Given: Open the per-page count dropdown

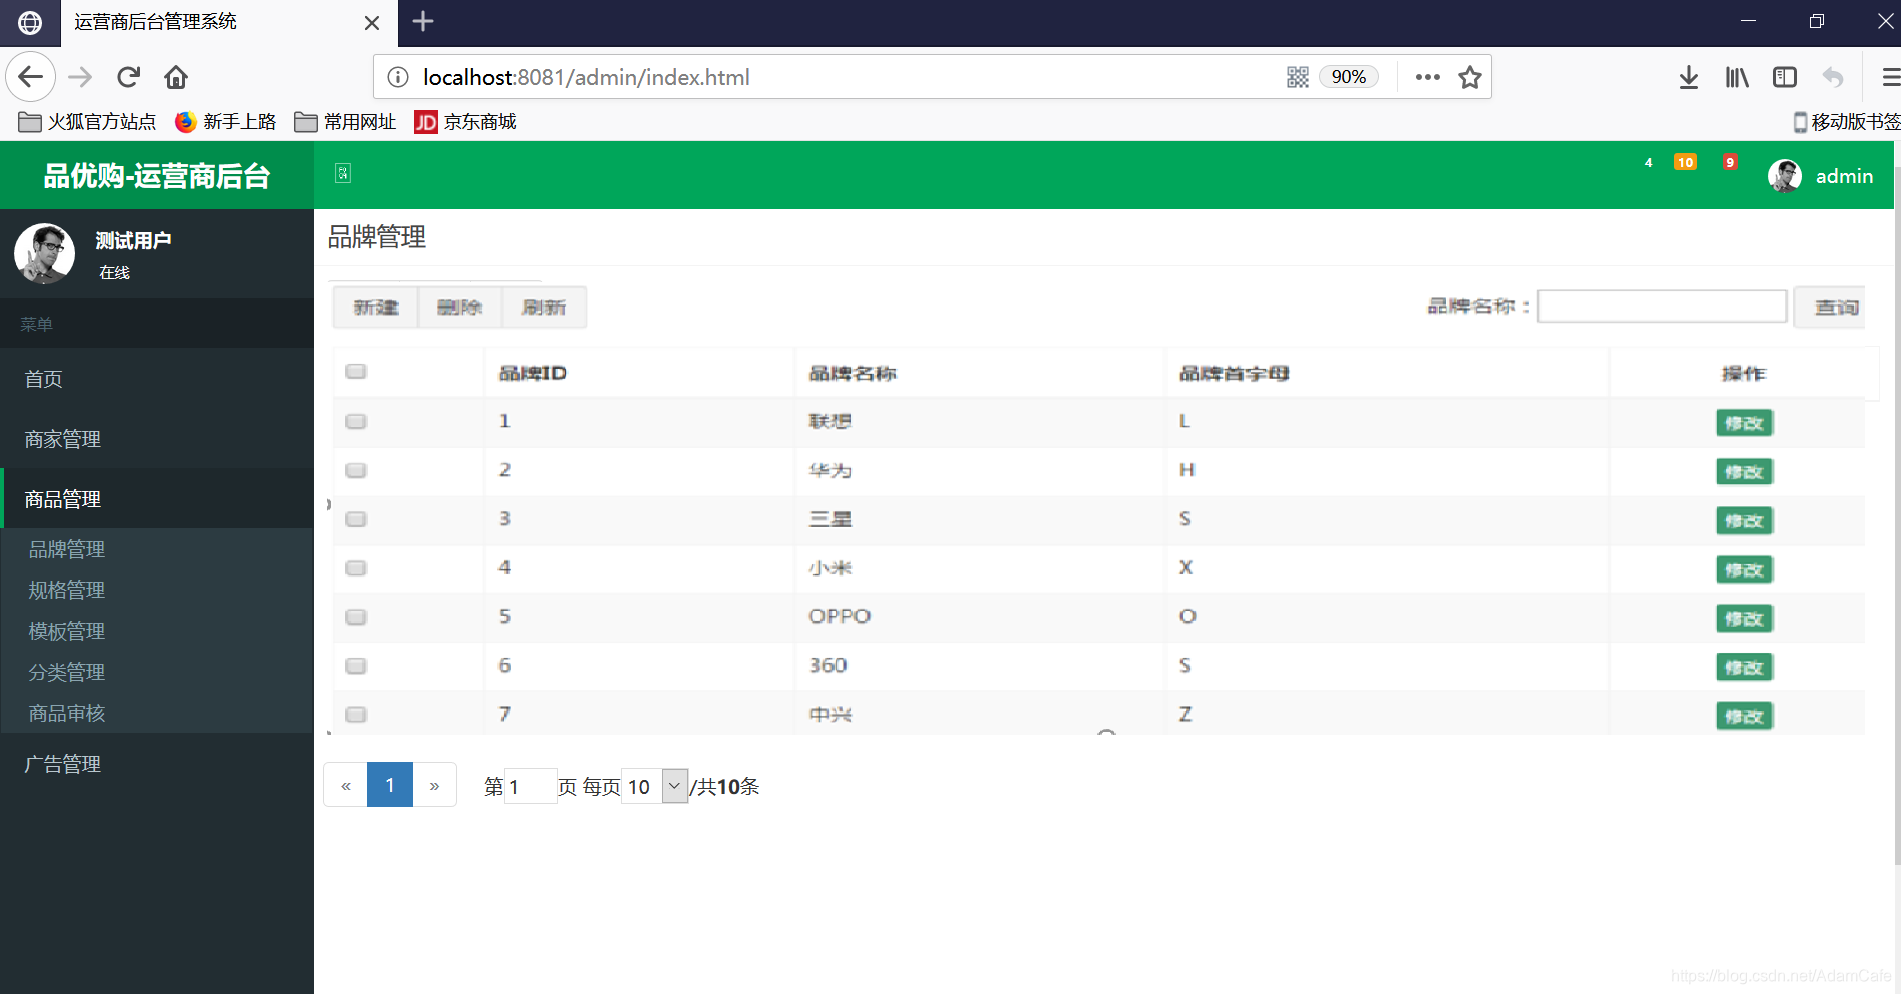Looking at the screenshot, I should (x=655, y=786).
